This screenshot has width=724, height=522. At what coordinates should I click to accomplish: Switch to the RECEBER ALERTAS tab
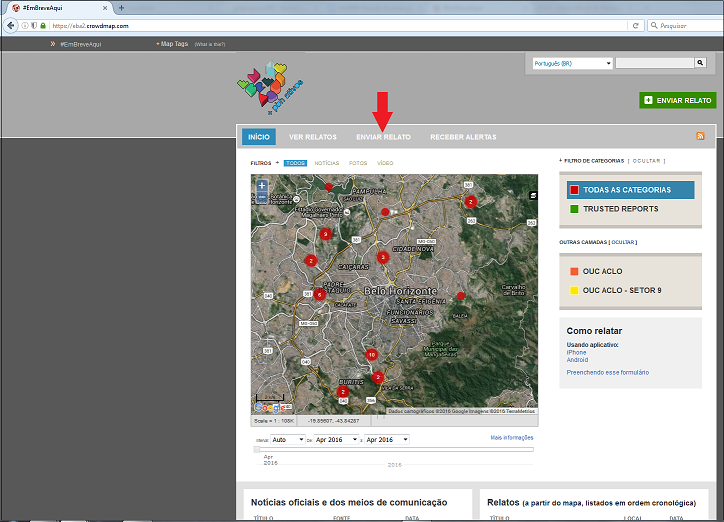(463, 137)
